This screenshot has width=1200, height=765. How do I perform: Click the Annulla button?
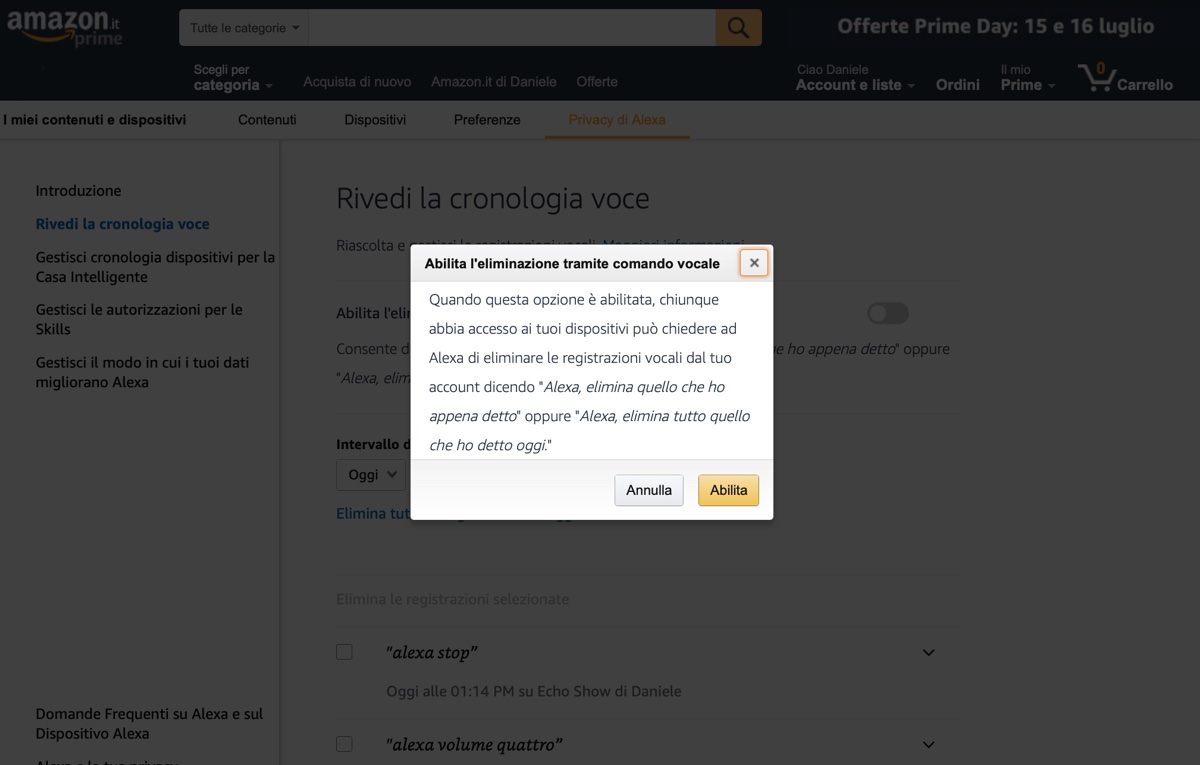pos(649,490)
